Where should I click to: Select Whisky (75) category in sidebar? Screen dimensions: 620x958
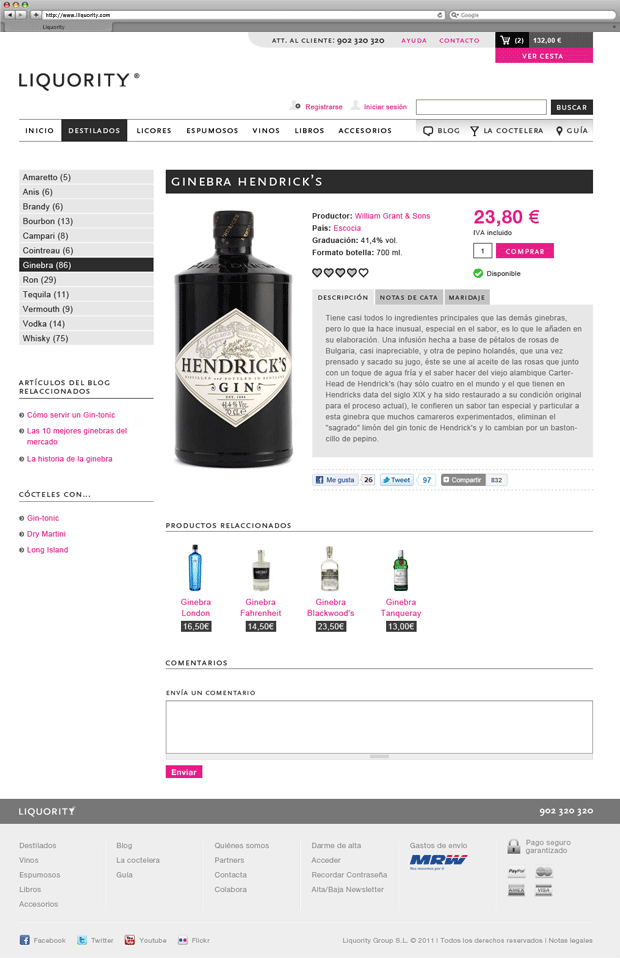(86, 338)
